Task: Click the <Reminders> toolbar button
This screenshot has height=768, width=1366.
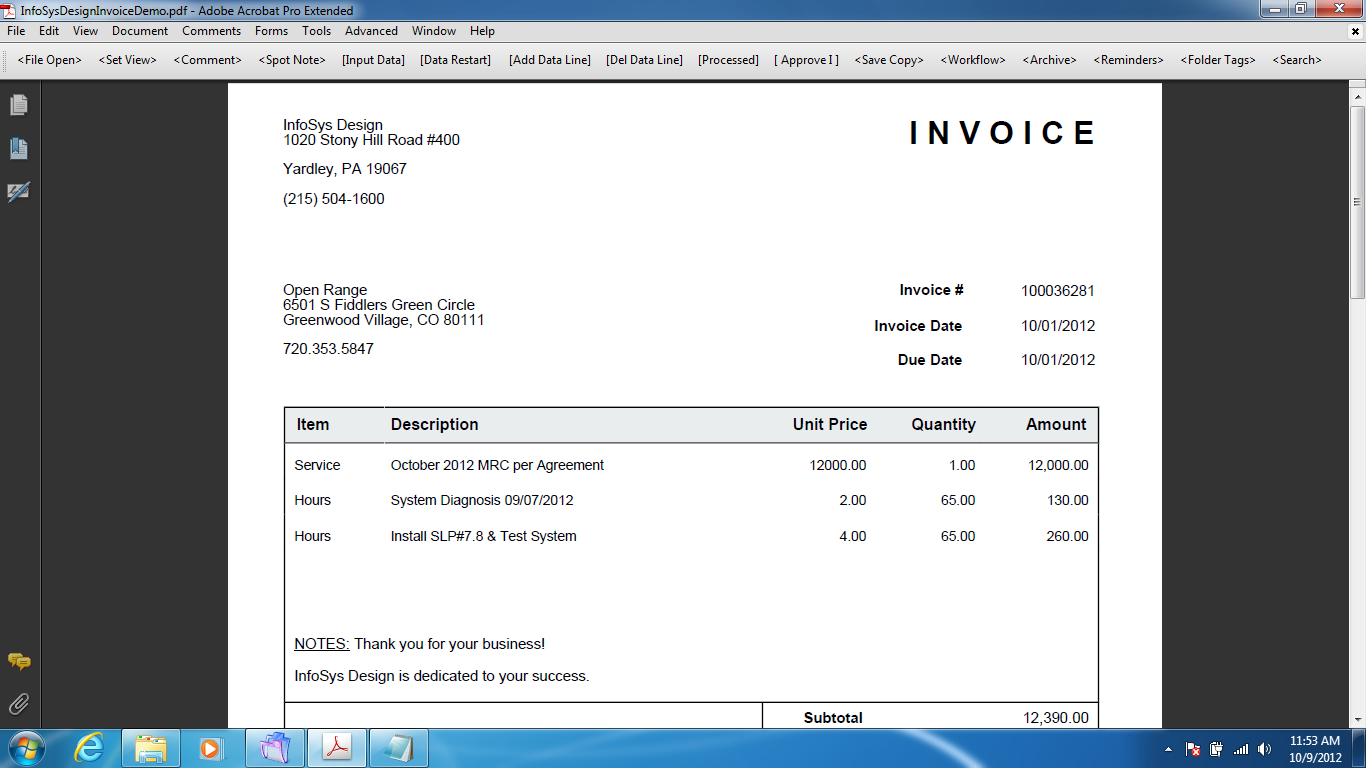Action: [x=1129, y=60]
